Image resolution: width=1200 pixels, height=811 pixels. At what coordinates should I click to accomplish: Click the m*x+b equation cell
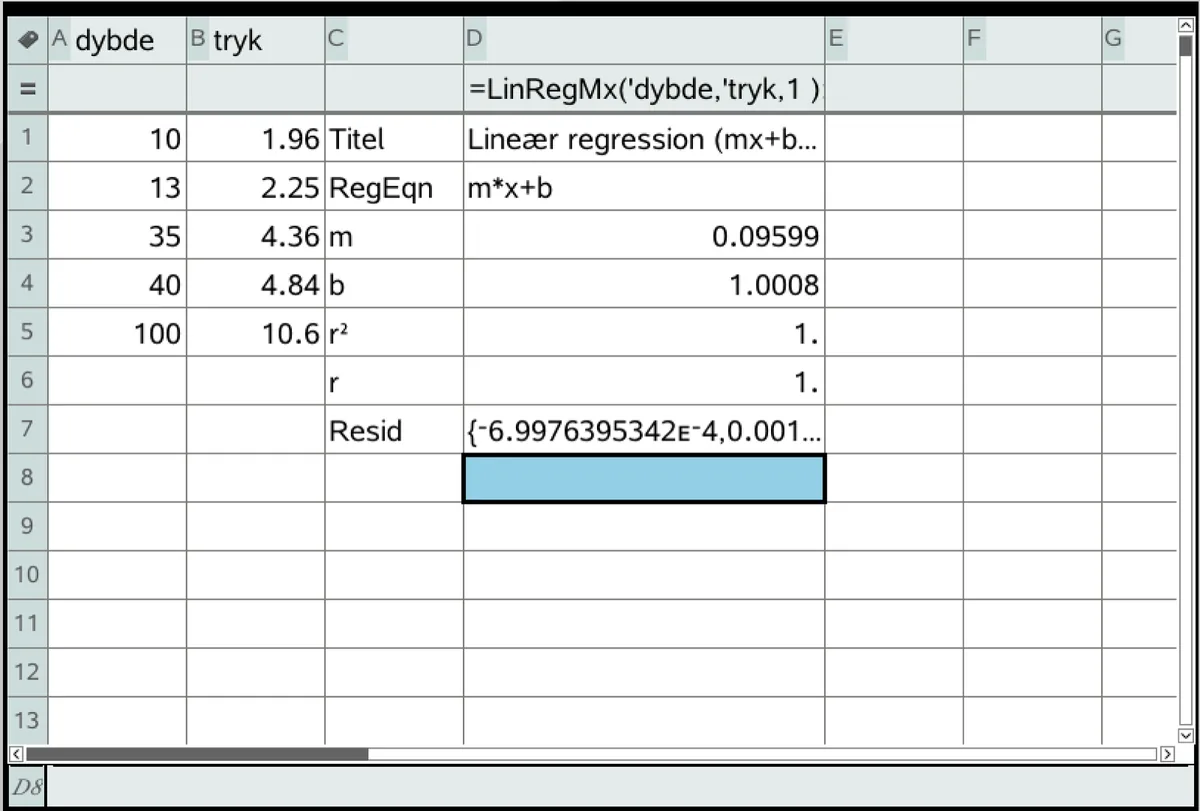click(644, 187)
